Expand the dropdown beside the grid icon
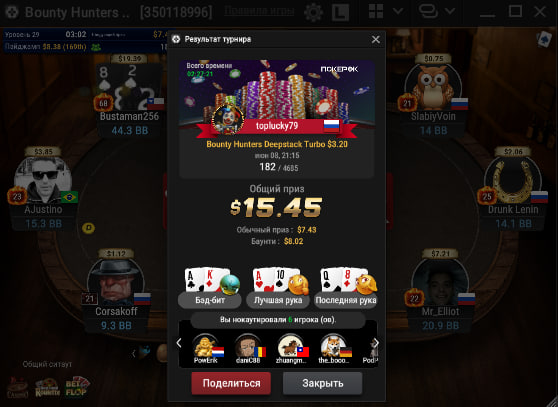The image size is (558, 407). pyautogui.click(x=398, y=12)
